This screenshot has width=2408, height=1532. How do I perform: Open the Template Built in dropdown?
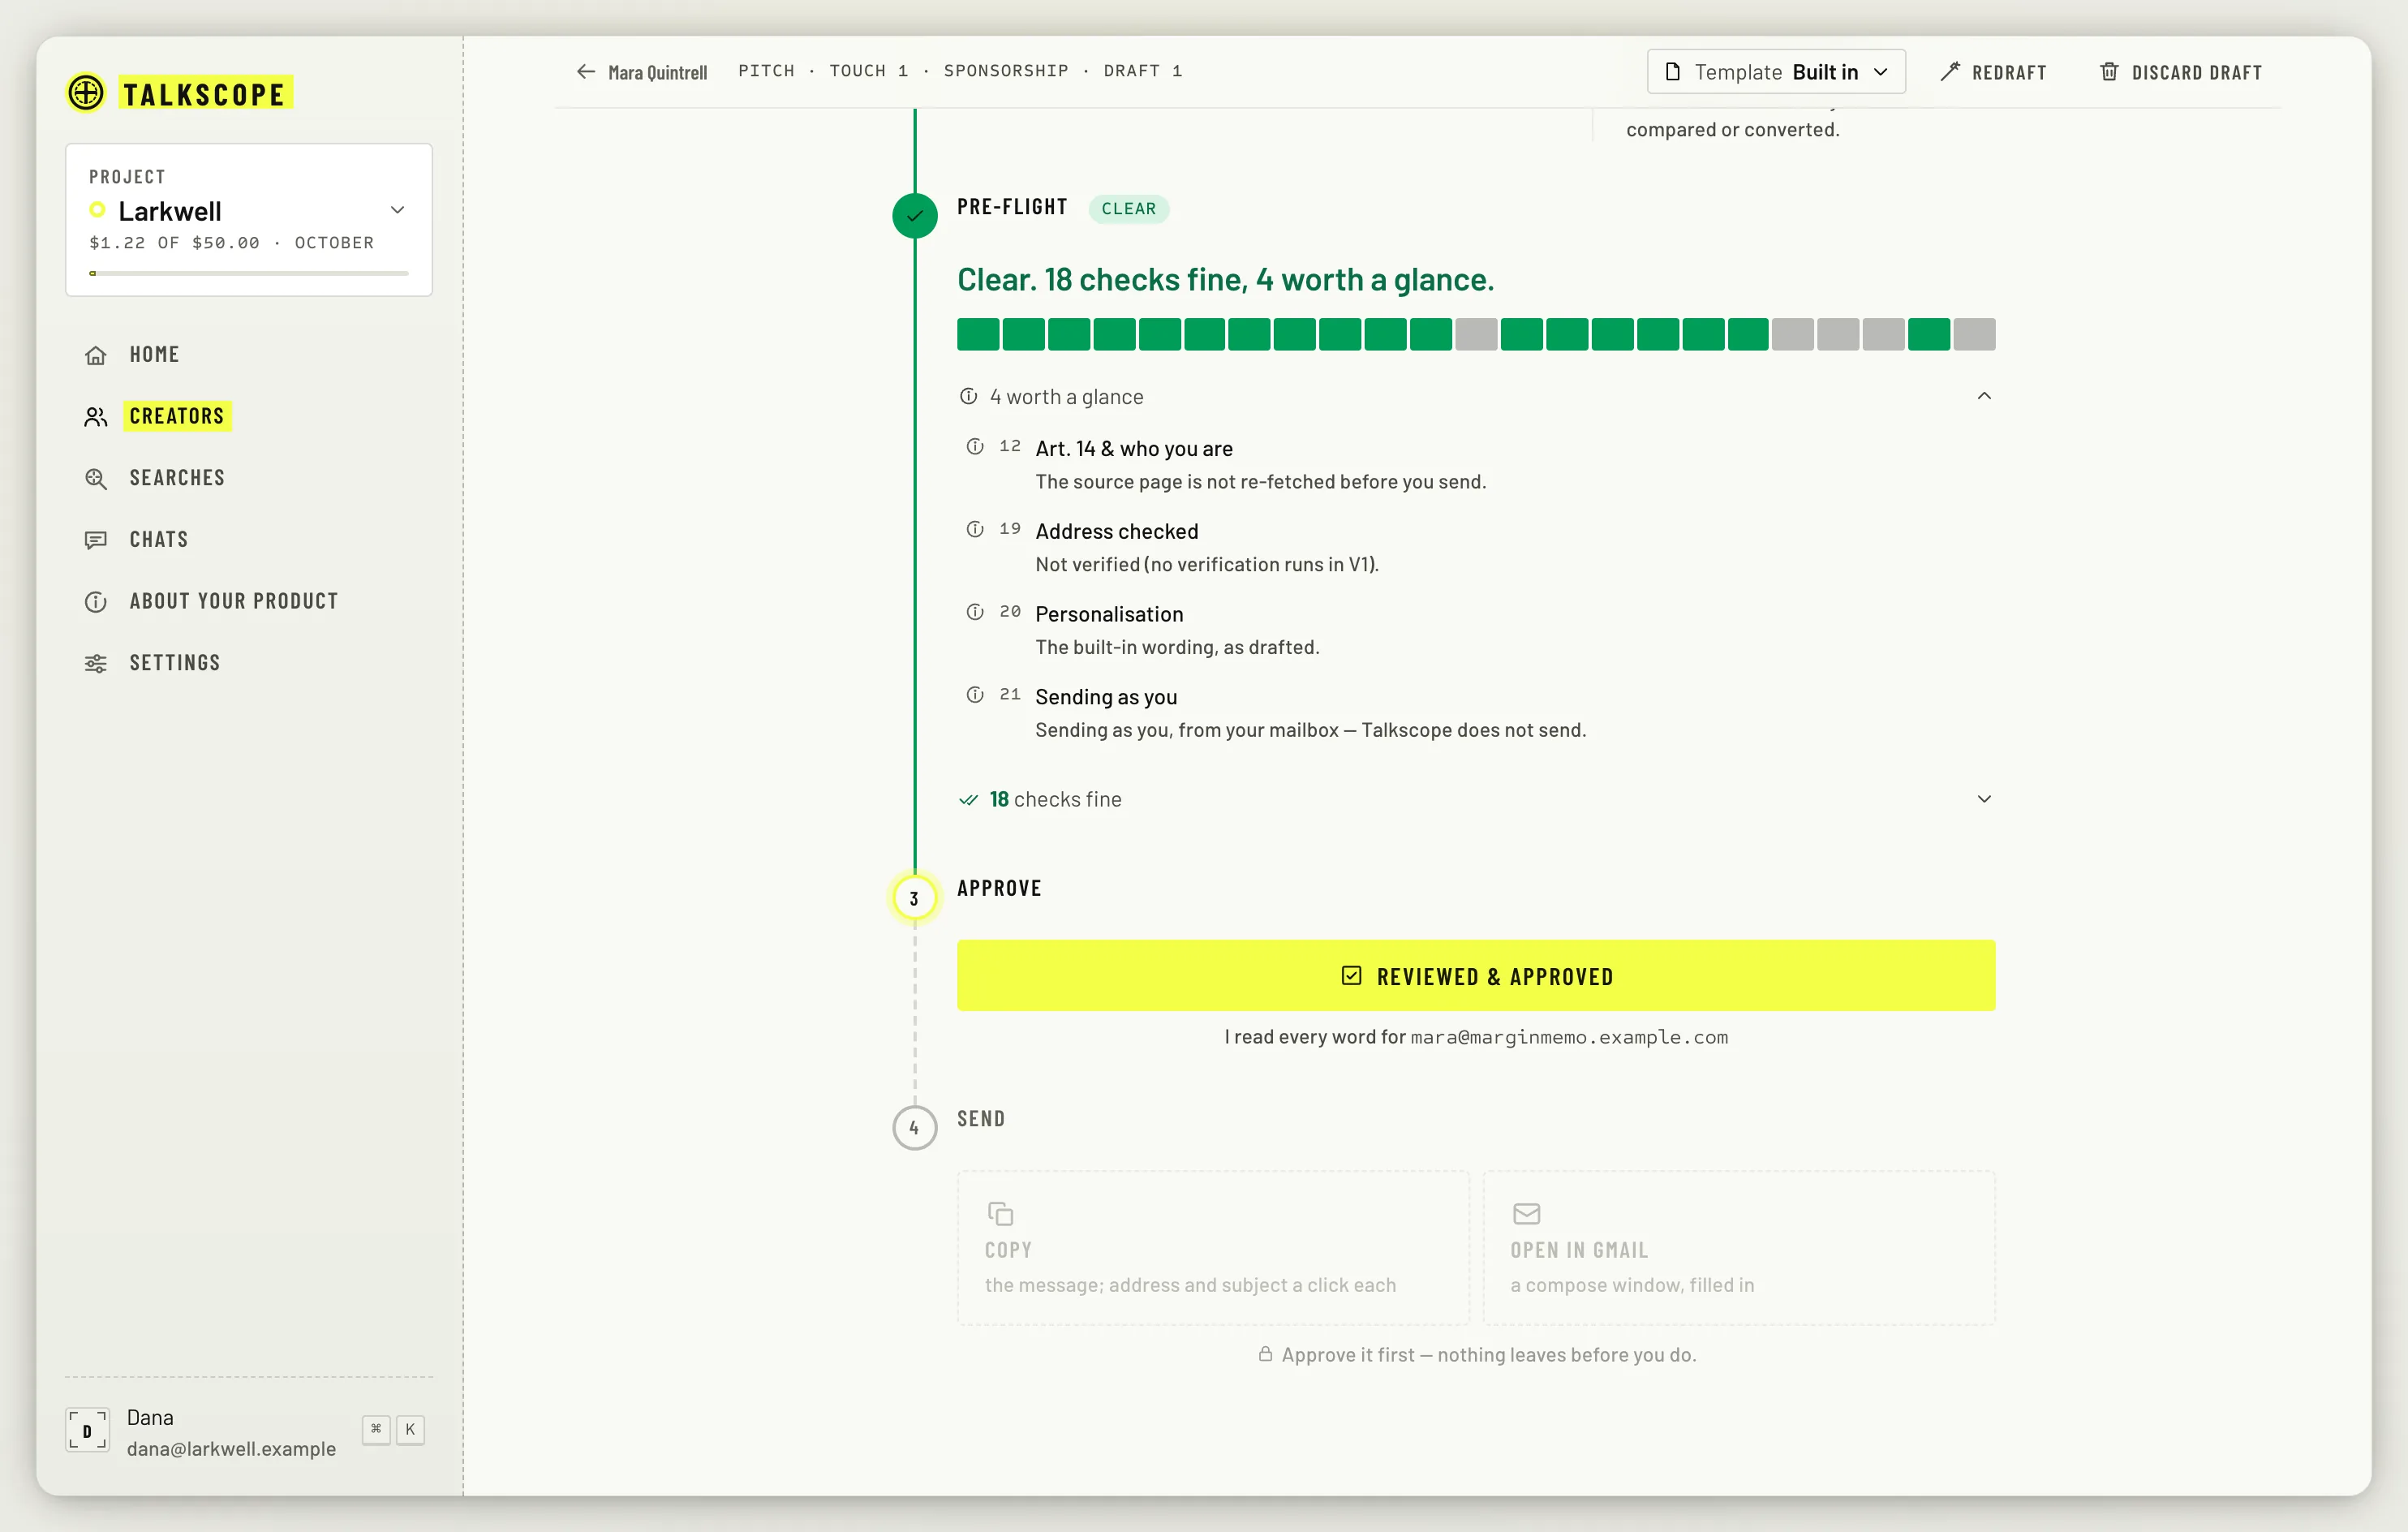1776,72
